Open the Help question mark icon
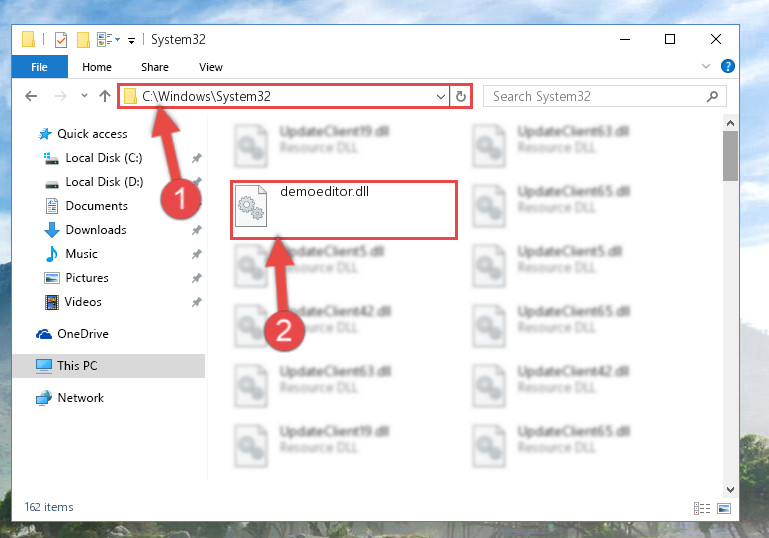 coord(727,66)
